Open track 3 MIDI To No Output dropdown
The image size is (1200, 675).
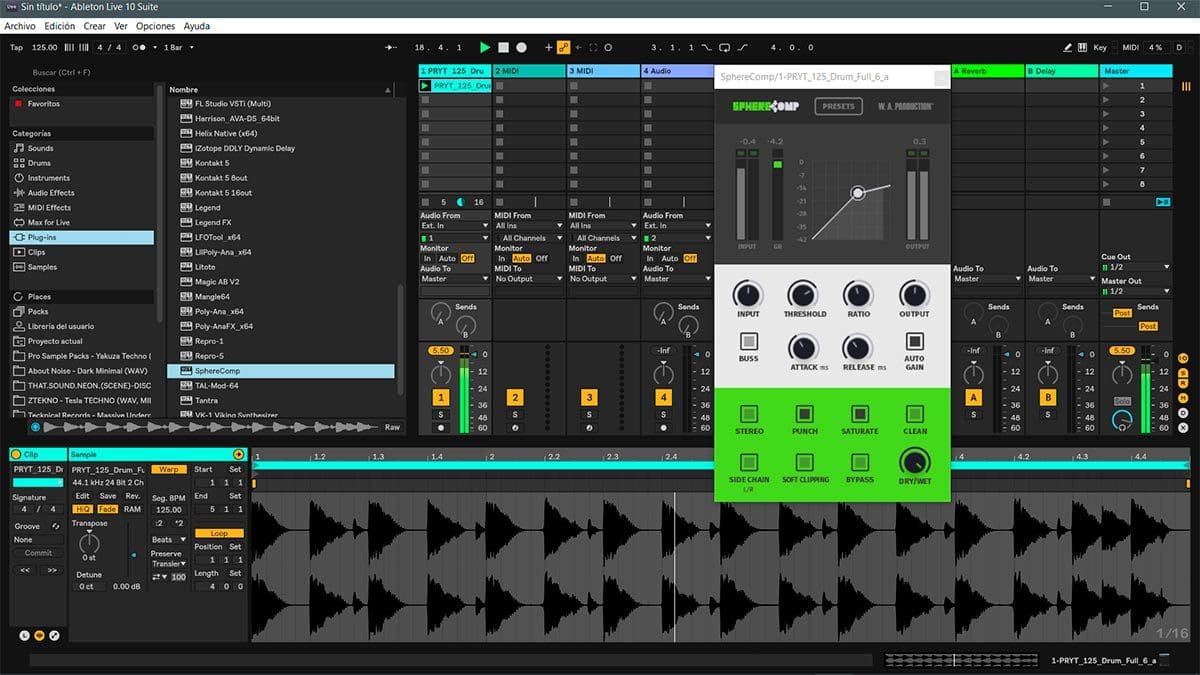coord(603,279)
